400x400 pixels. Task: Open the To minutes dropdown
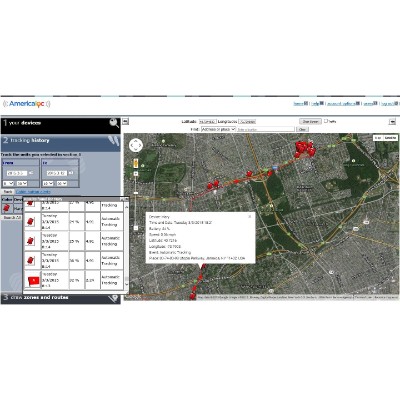tap(62, 184)
